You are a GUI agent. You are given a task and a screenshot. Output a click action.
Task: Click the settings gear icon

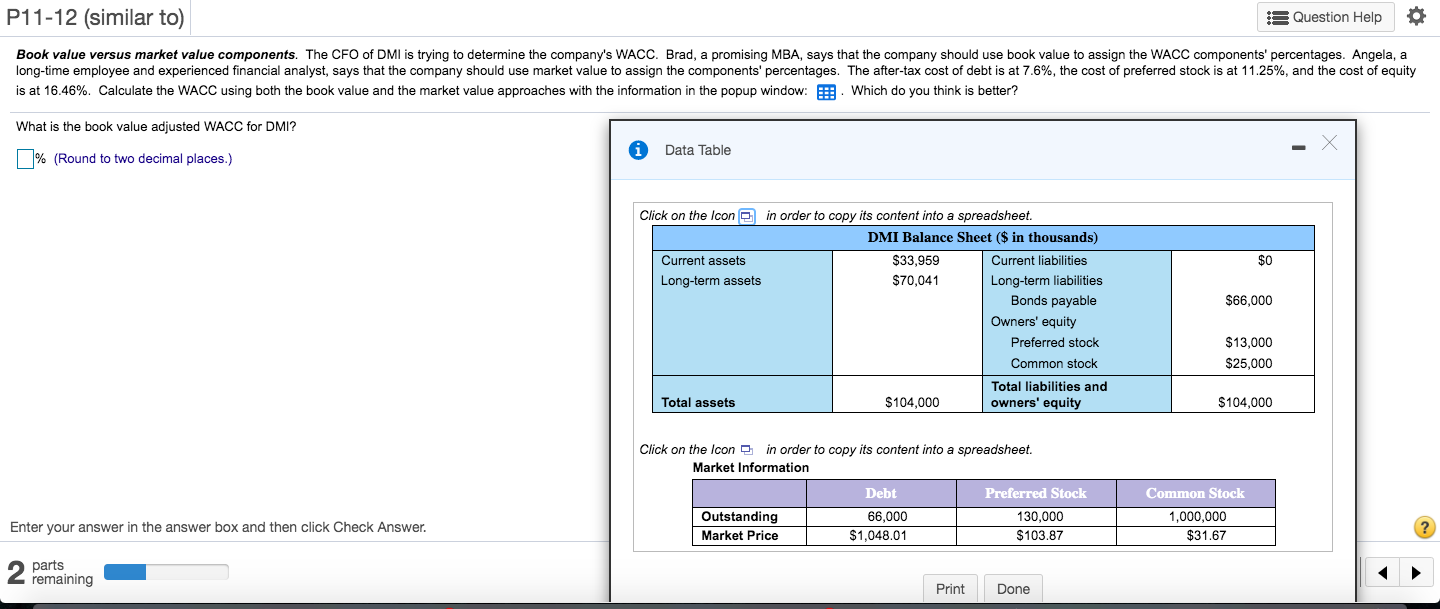[1416, 16]
